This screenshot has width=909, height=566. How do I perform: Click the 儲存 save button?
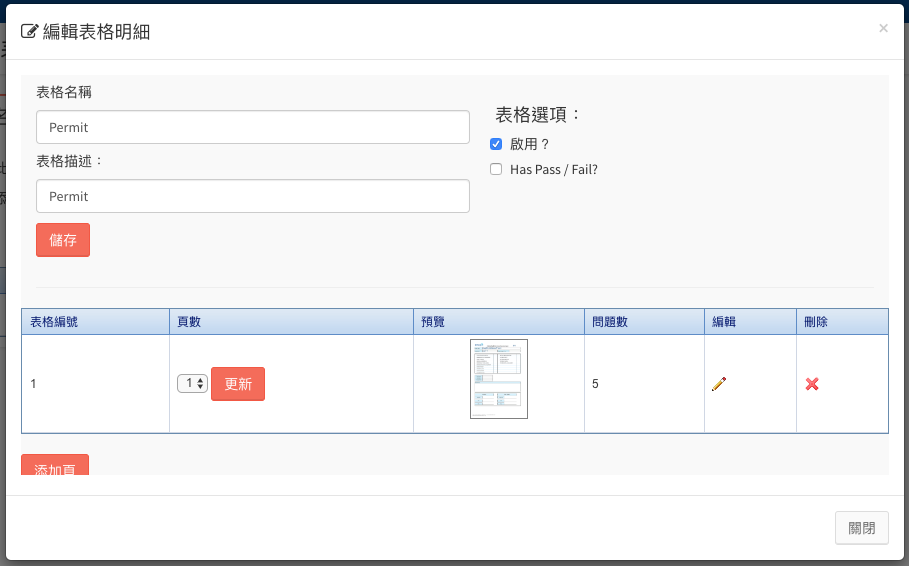click(63, 240)
